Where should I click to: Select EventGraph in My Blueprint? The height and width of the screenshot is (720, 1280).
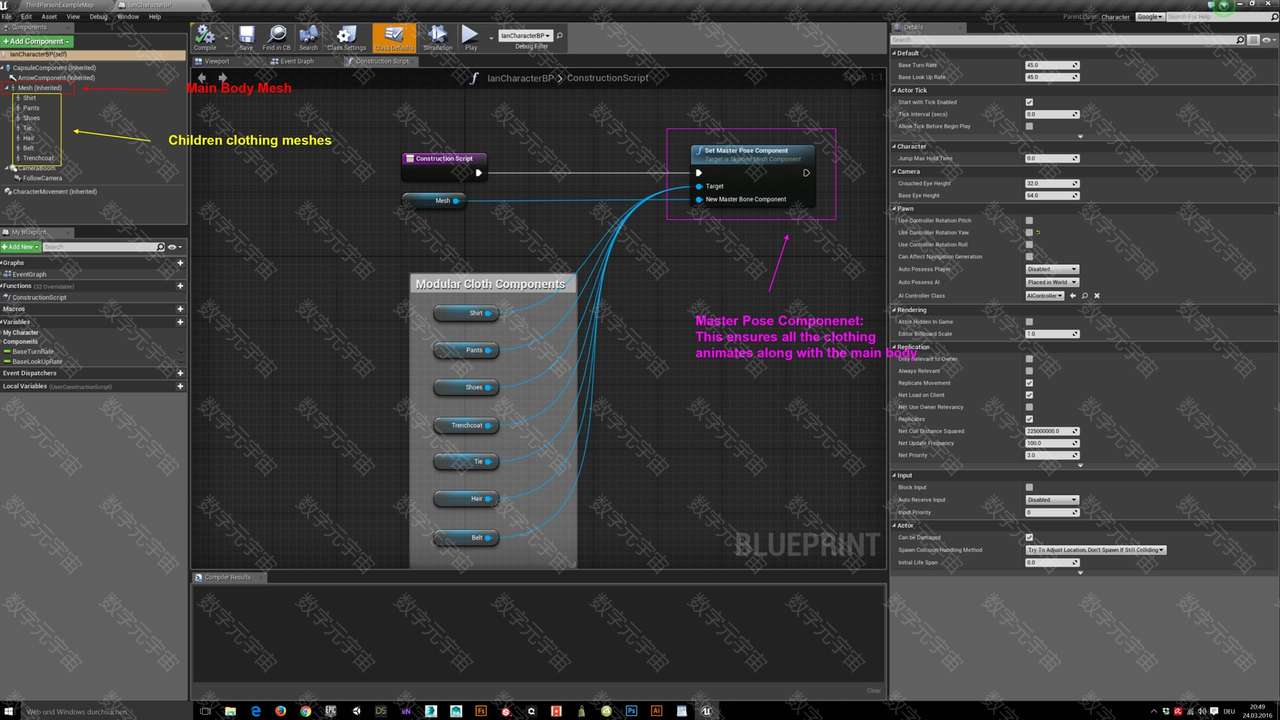tap(29, 274)
